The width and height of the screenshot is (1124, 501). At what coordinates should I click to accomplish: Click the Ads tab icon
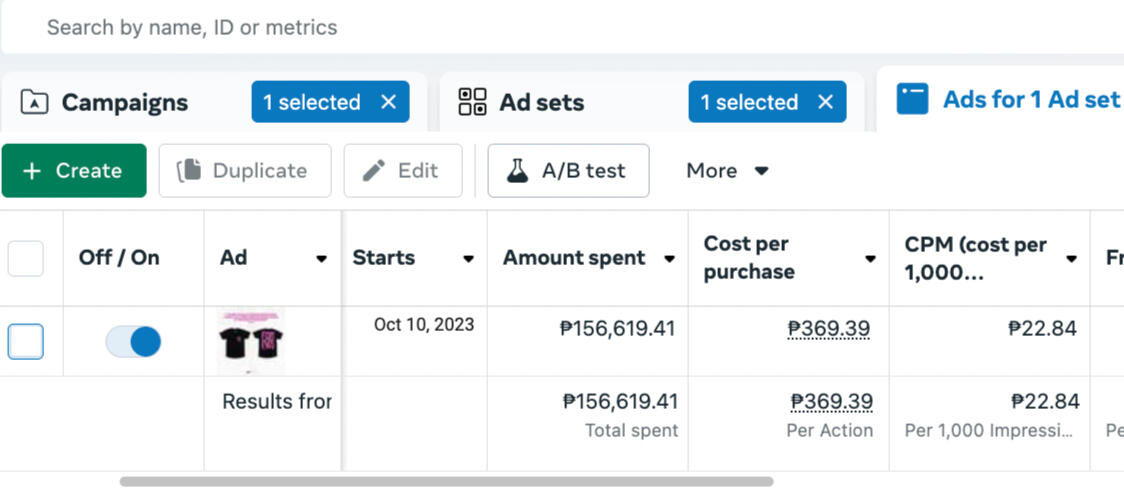coord(912,100)
